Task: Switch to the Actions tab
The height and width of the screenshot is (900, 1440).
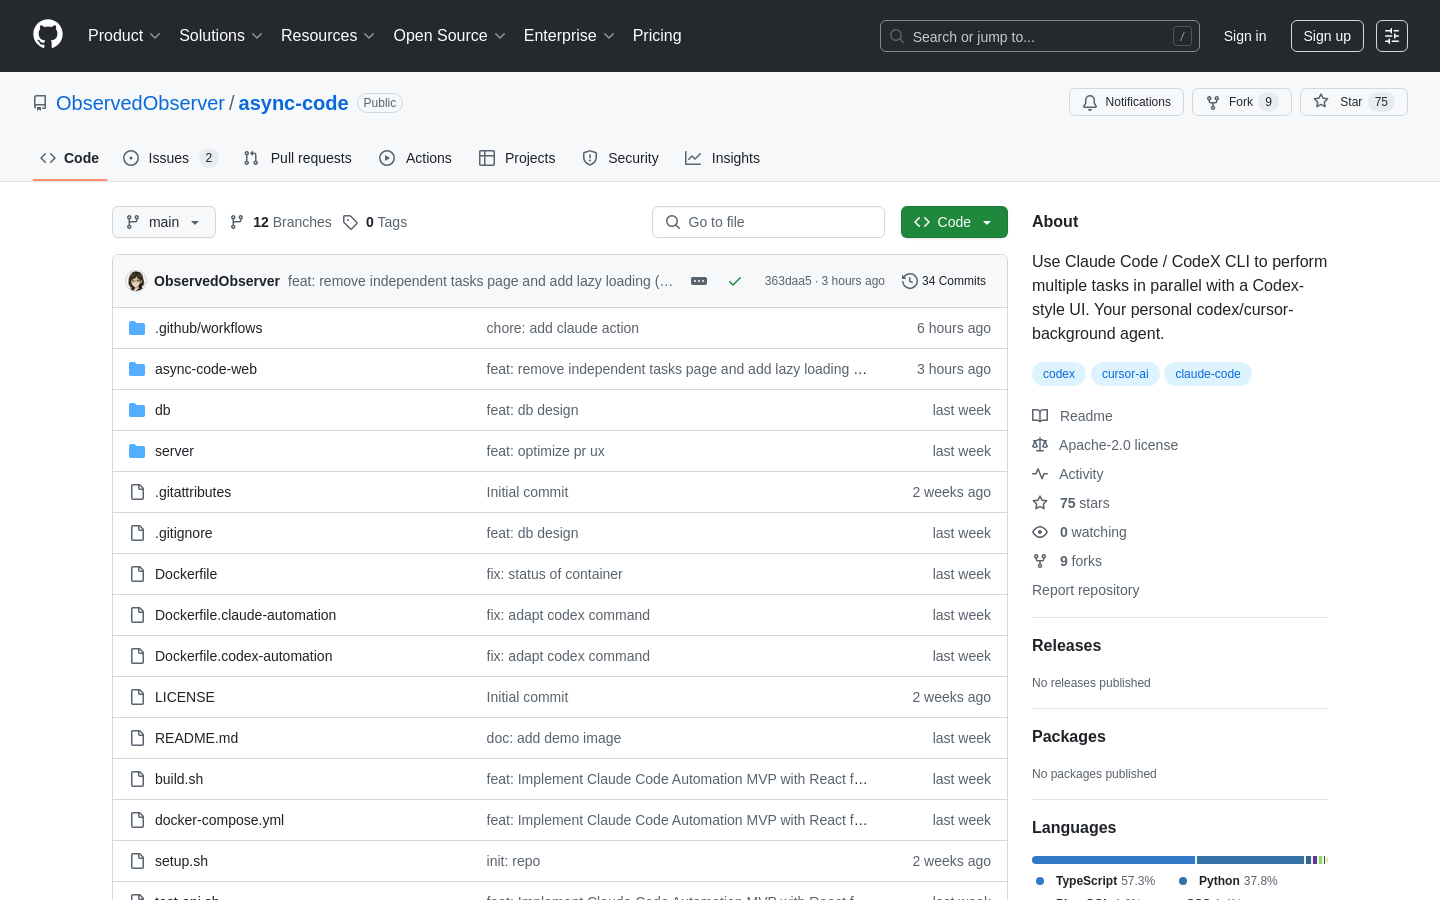Action: coord(416,158)
